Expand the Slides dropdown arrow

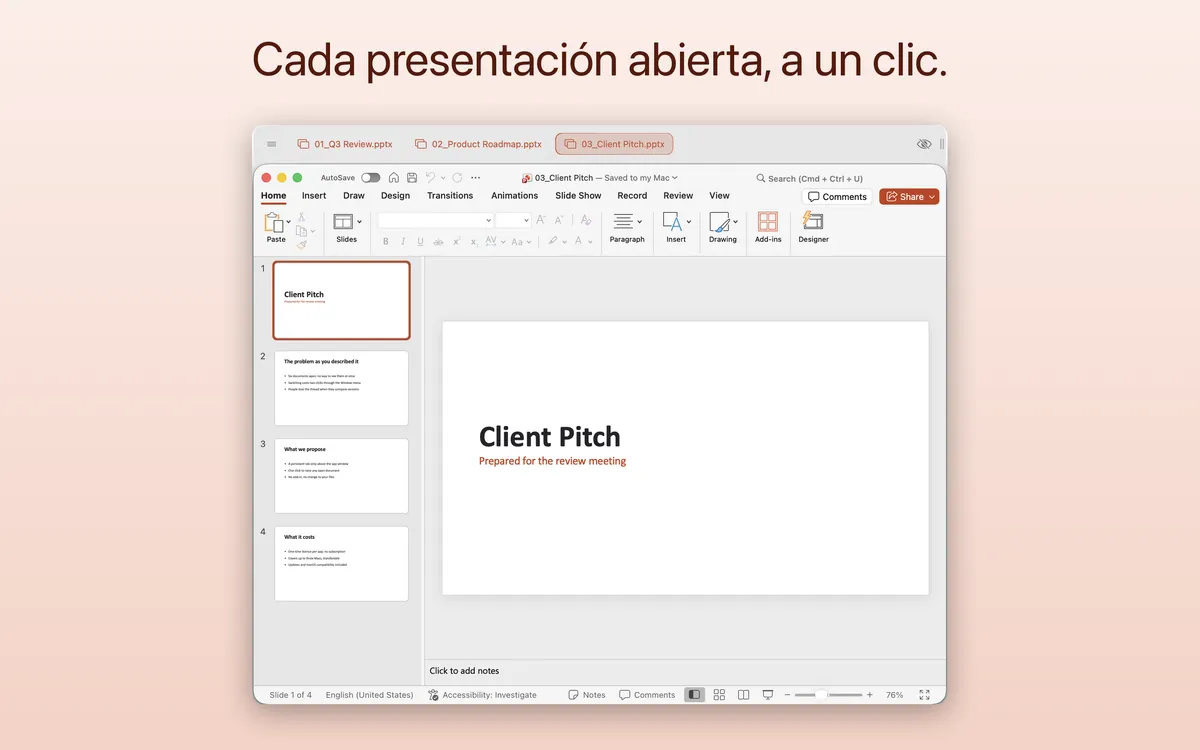(359, 221)
